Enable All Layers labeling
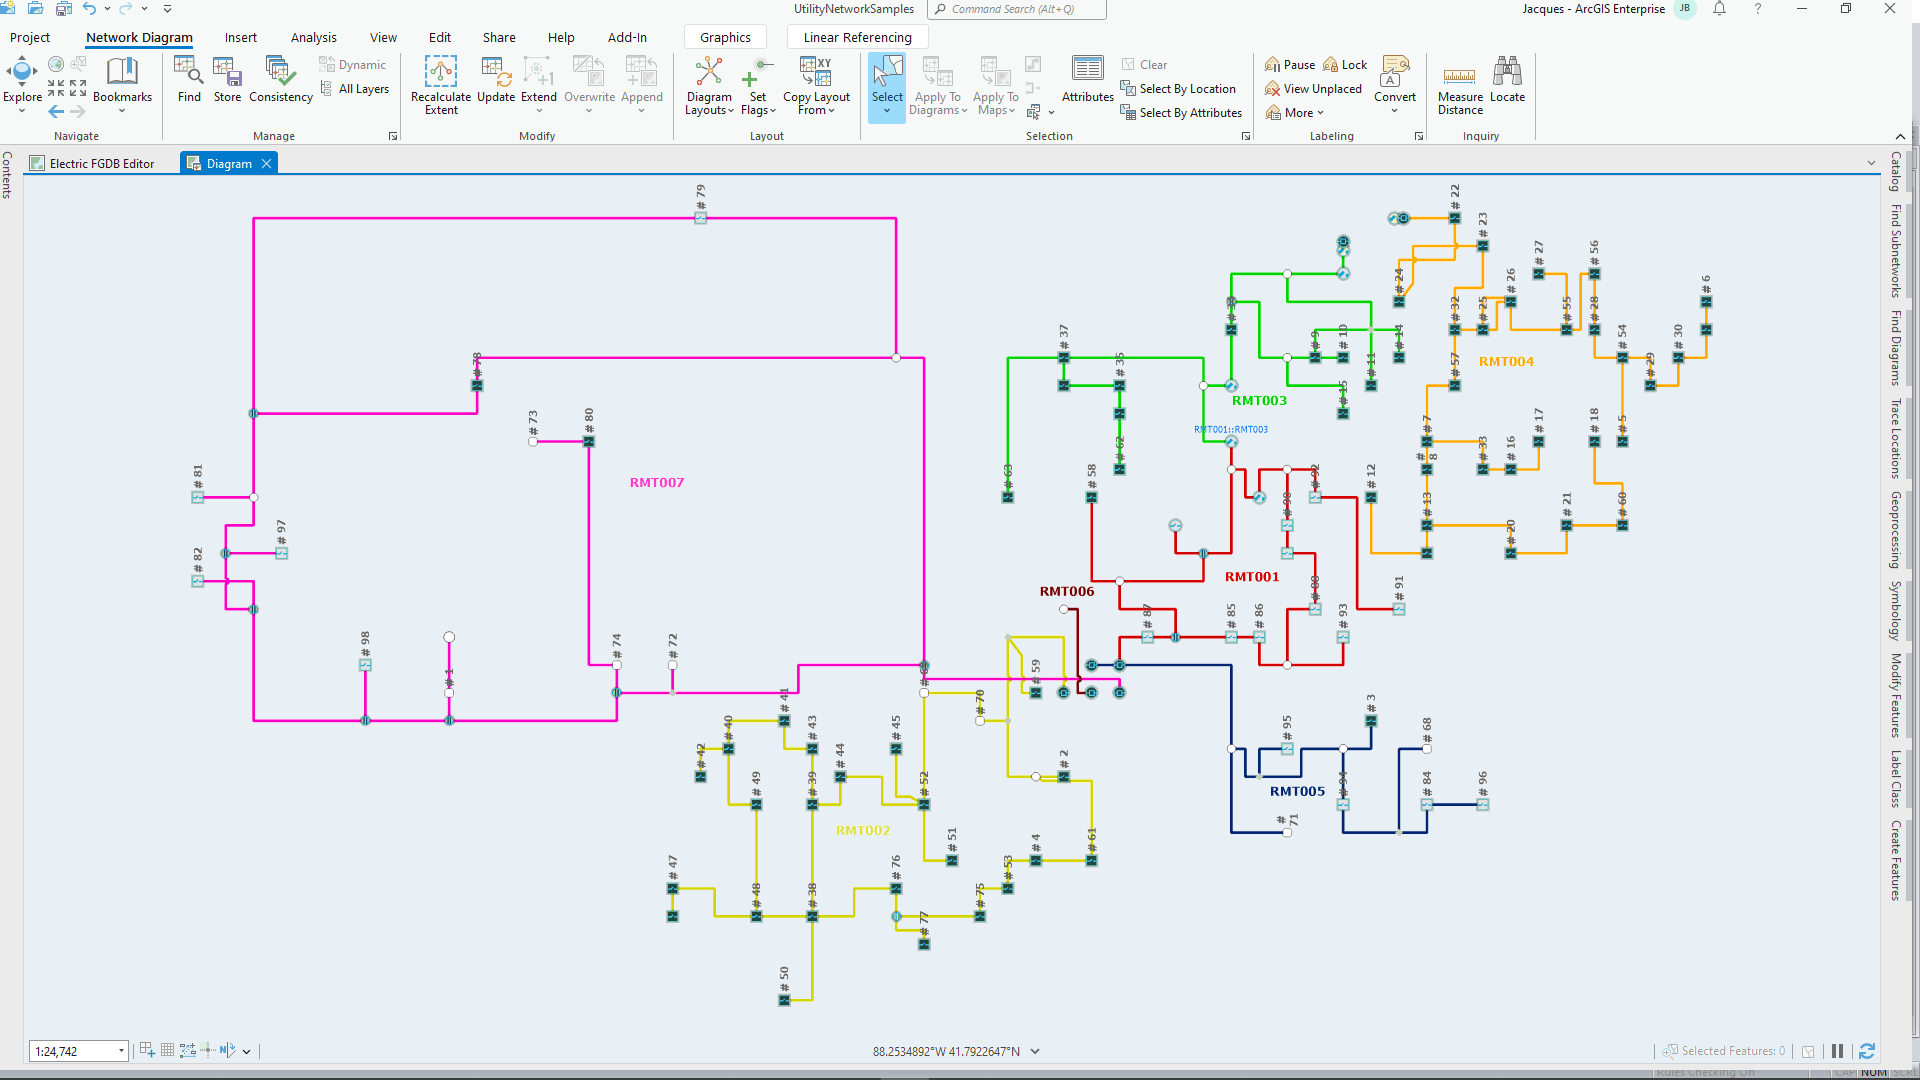1920x1080 pixels. [356, 88]
